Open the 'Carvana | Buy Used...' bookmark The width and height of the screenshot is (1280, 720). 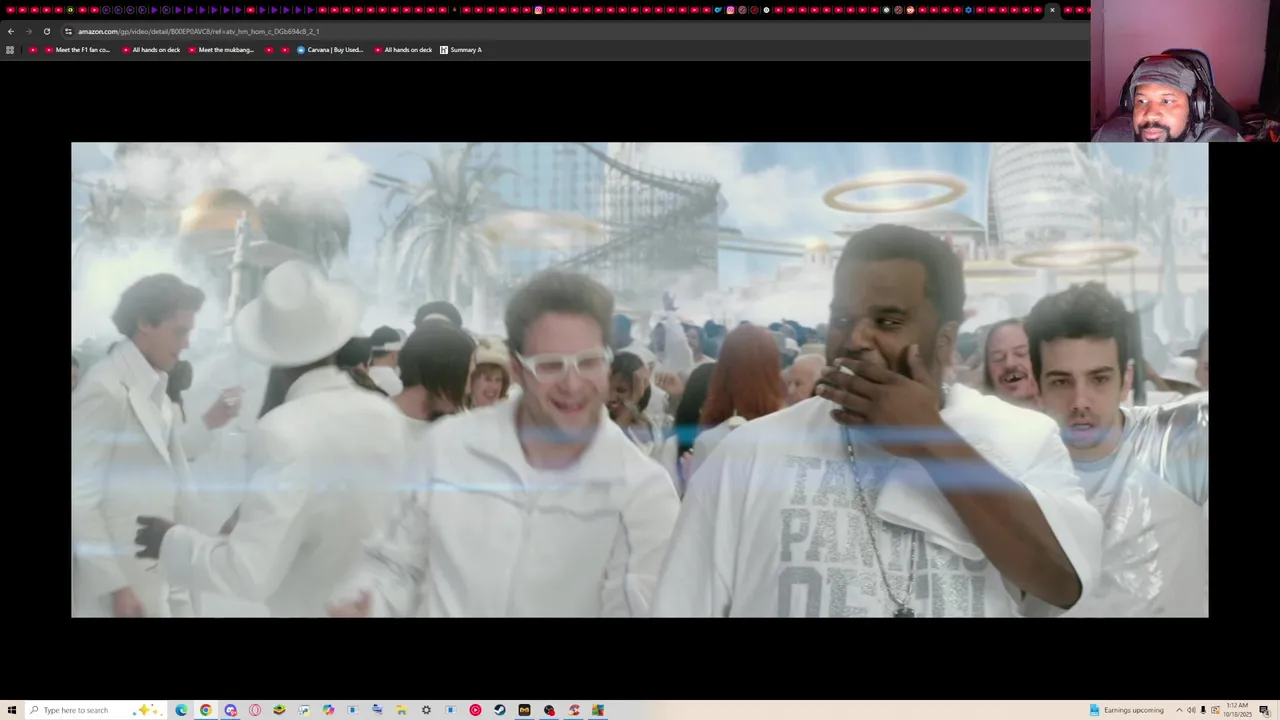(x=330, y=50)
